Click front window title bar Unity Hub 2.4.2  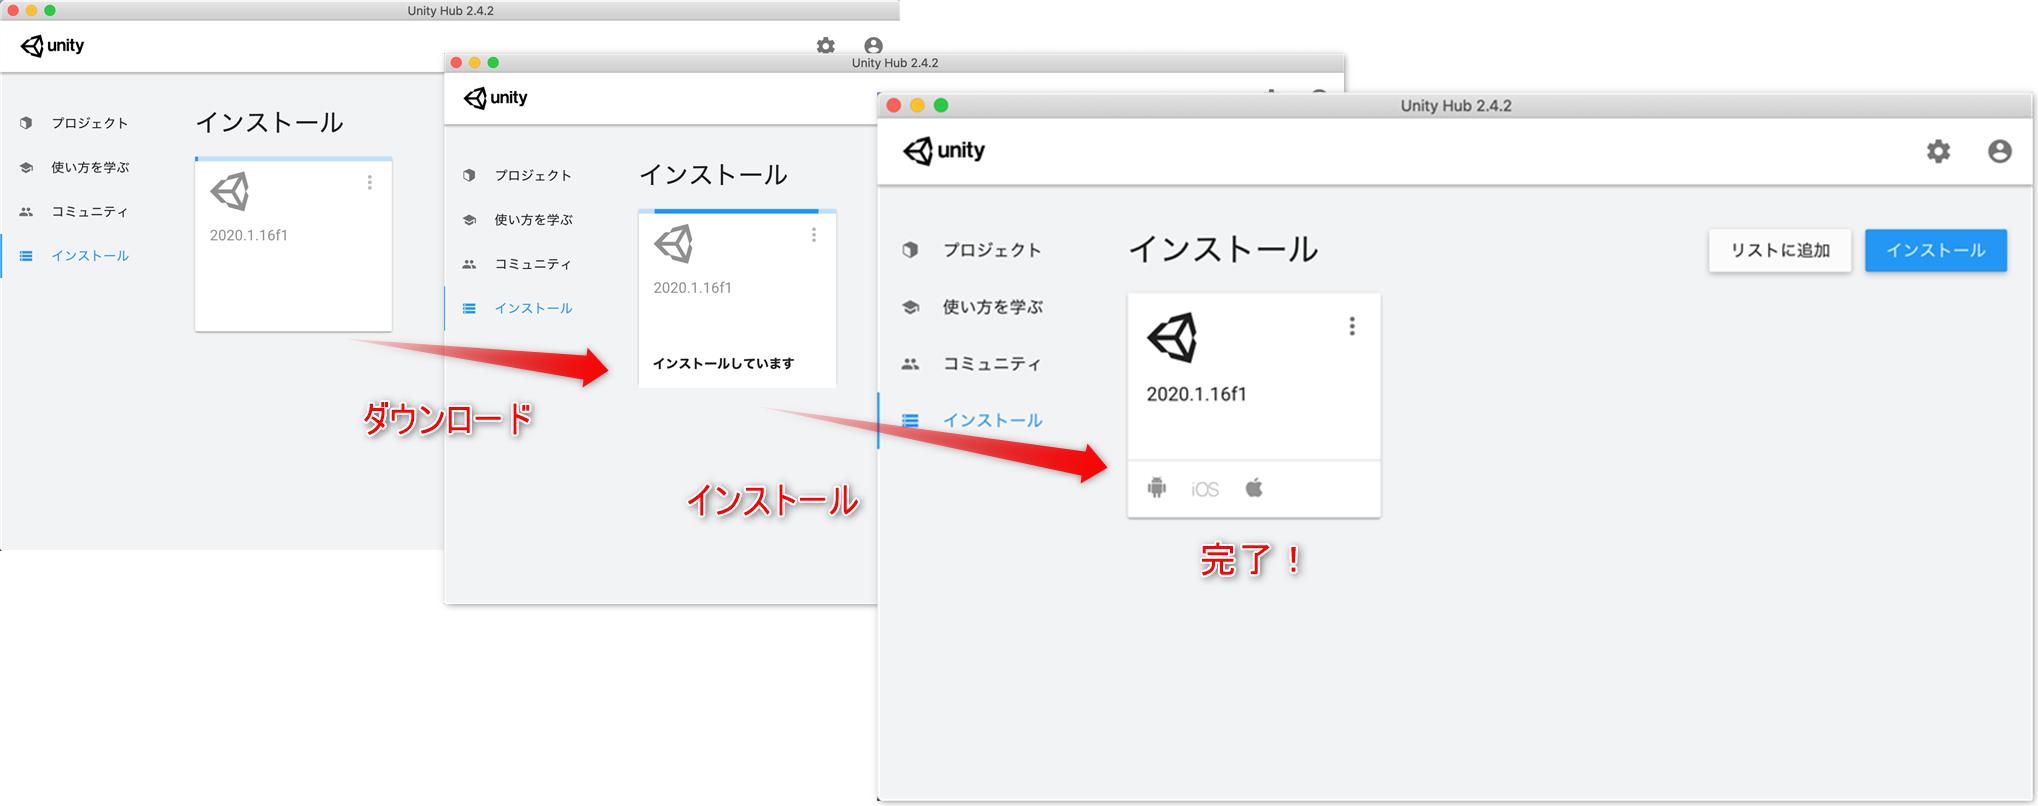1455,106
